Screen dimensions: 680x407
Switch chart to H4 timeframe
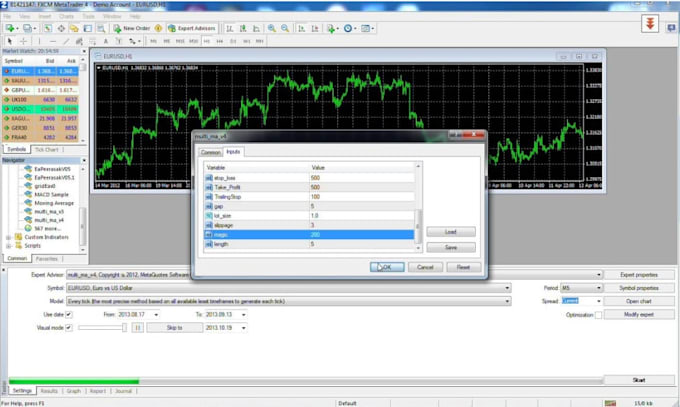pos(220,41)
